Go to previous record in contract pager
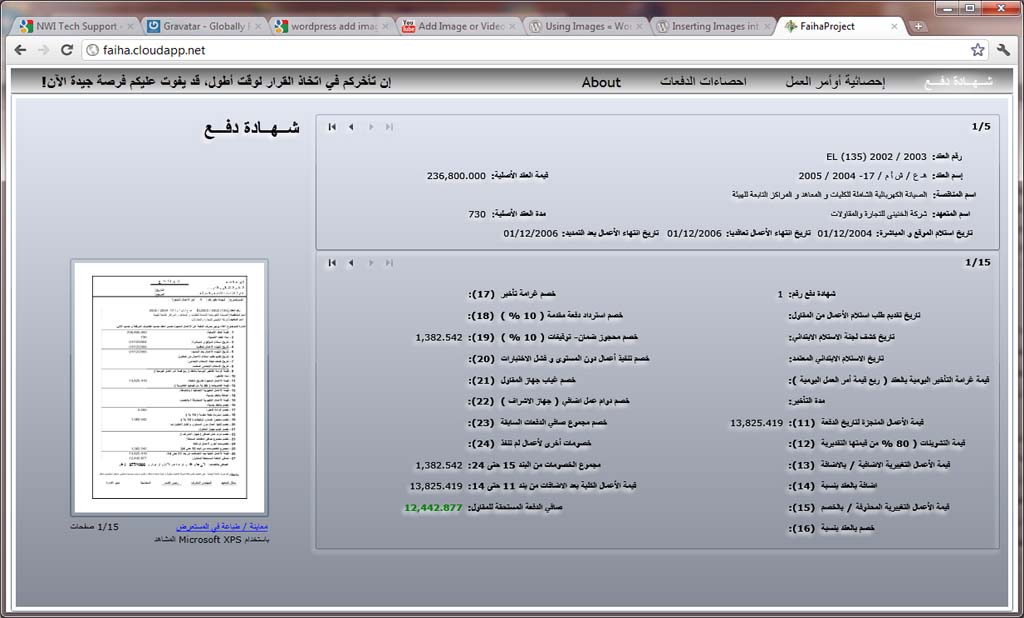1024x618 pixels. tap(351, 127)
